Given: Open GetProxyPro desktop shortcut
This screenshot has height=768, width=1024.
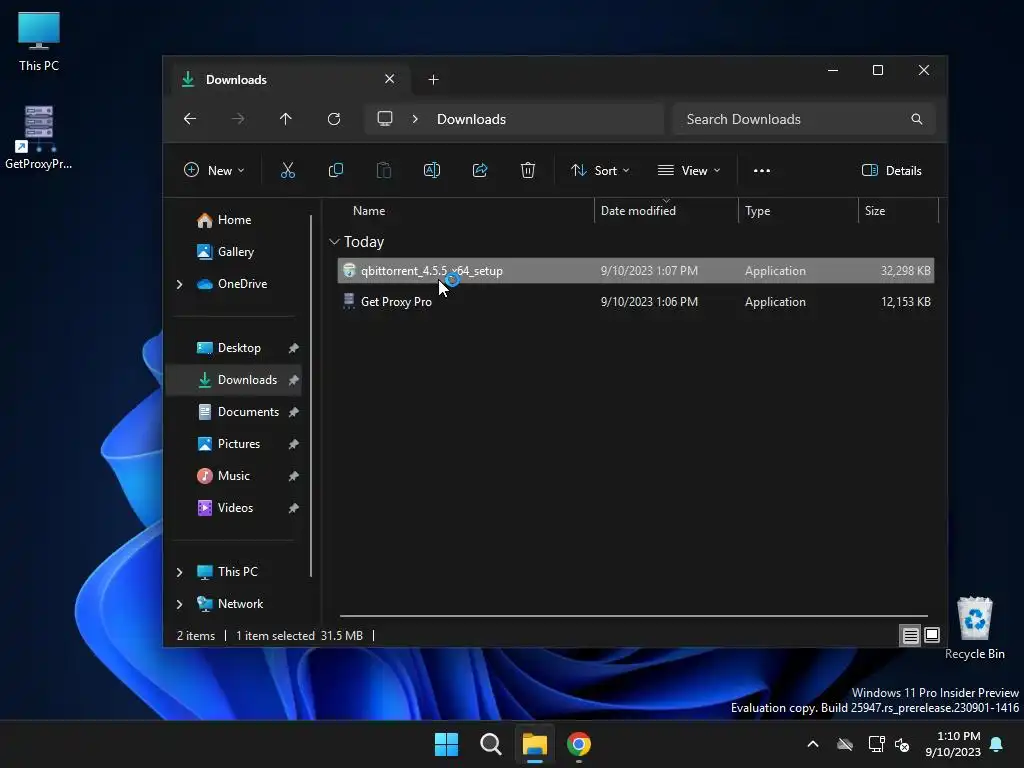Looking at the screenshot, I should point(39,138).
